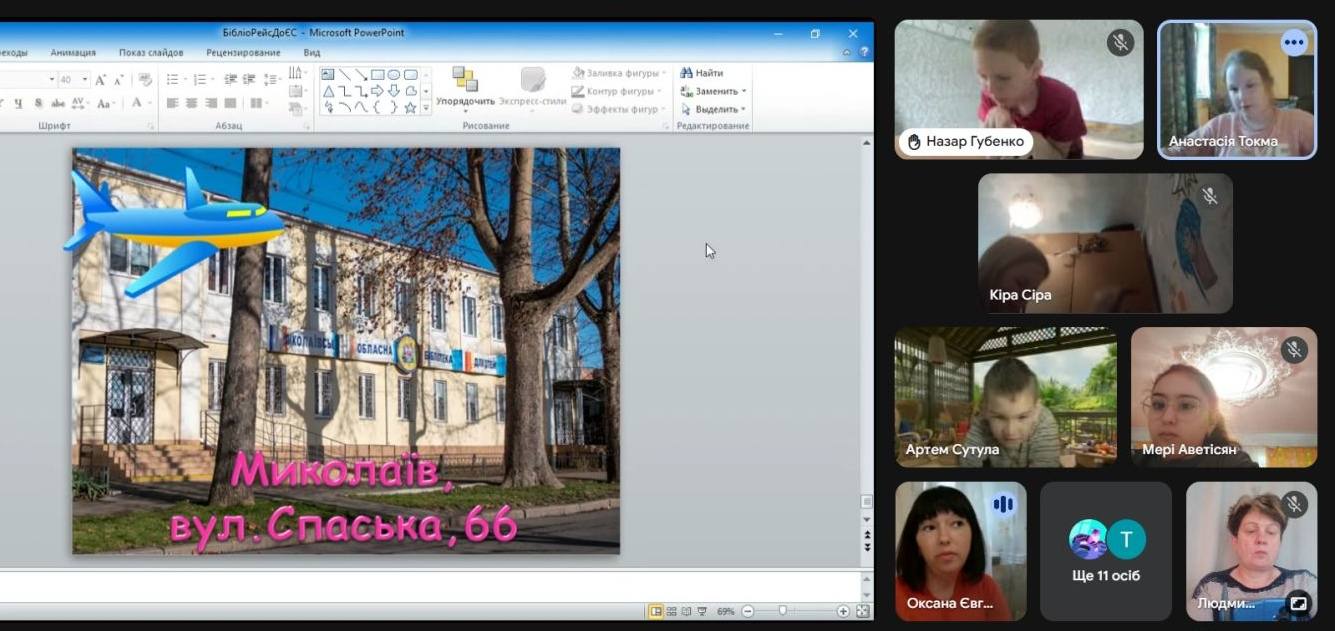Viewport: 1335px width, 631px height.
Task: Toggle strikethrough text formatting
Action: (x=56, y=103)
